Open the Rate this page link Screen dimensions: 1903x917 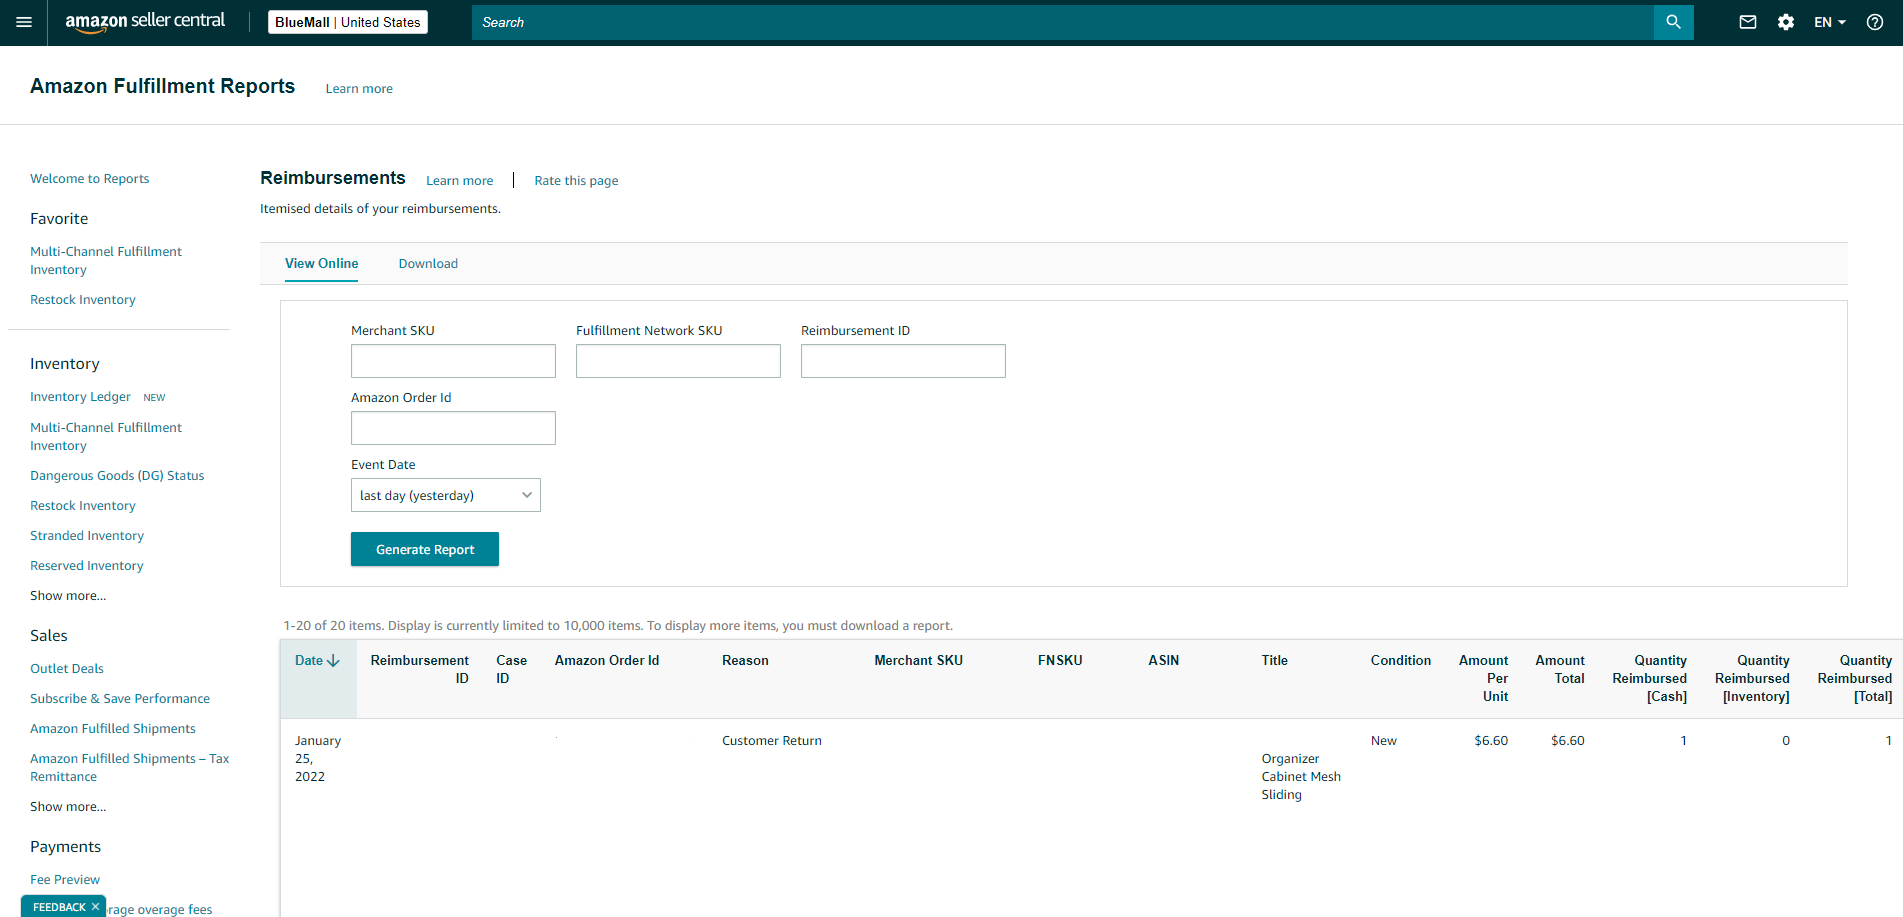click(x=576, y=181)
